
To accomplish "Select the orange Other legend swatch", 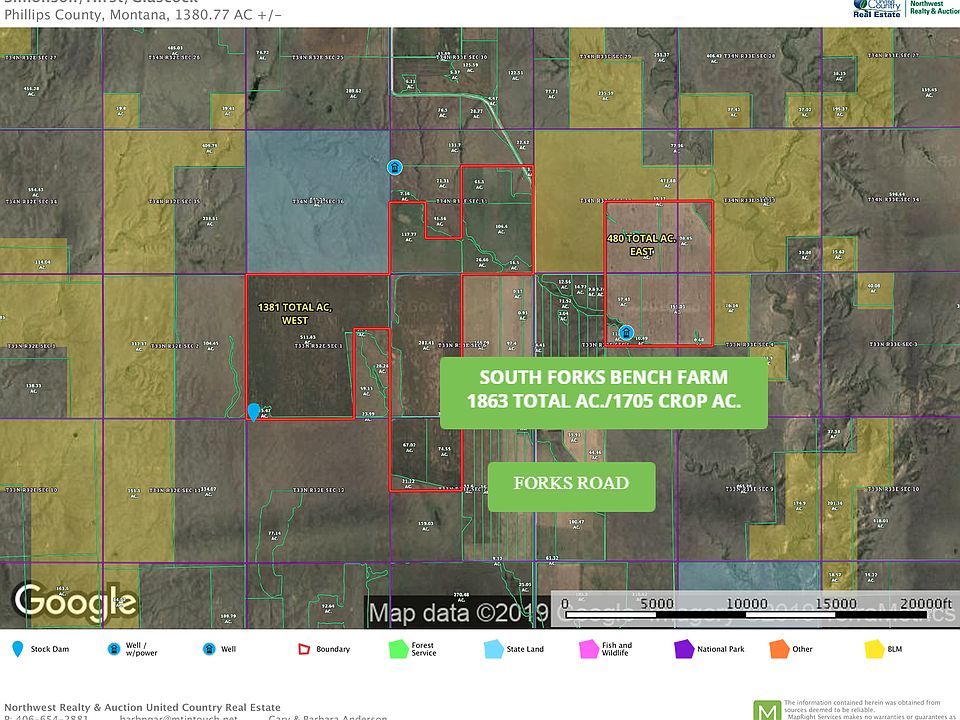I will pos(778,649).
